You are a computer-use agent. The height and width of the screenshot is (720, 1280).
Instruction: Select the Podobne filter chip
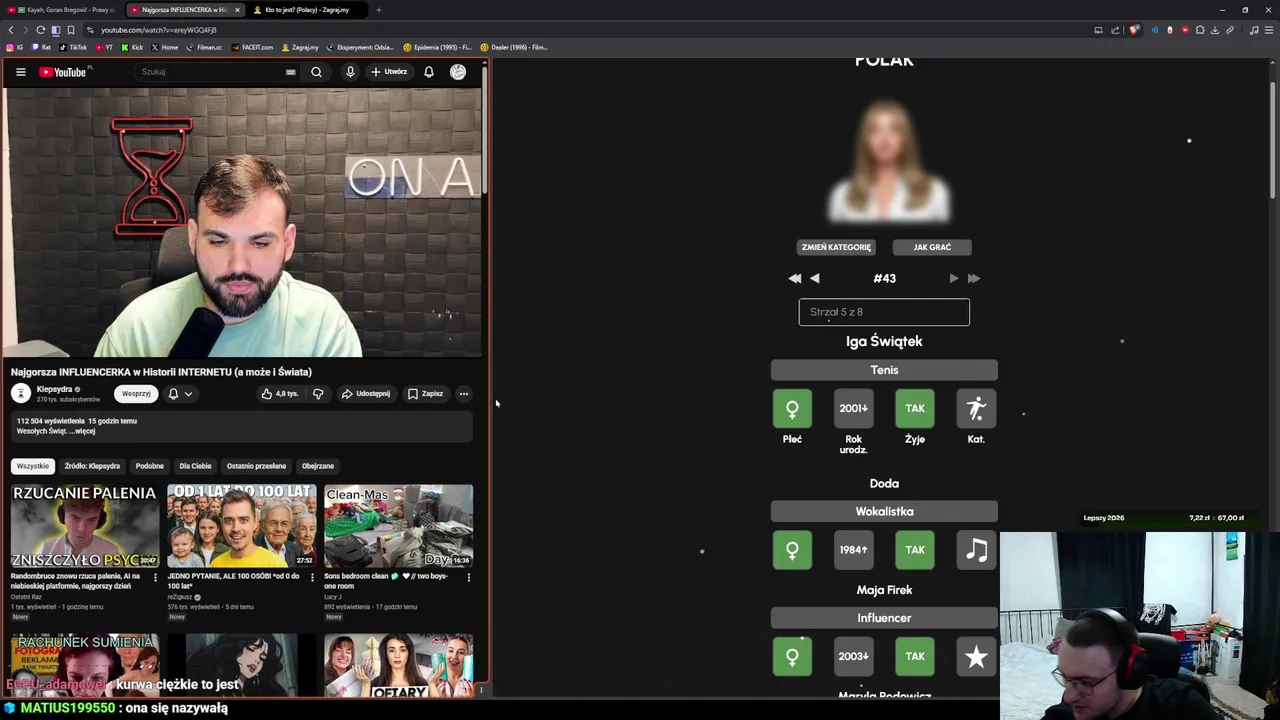(150, 466)
